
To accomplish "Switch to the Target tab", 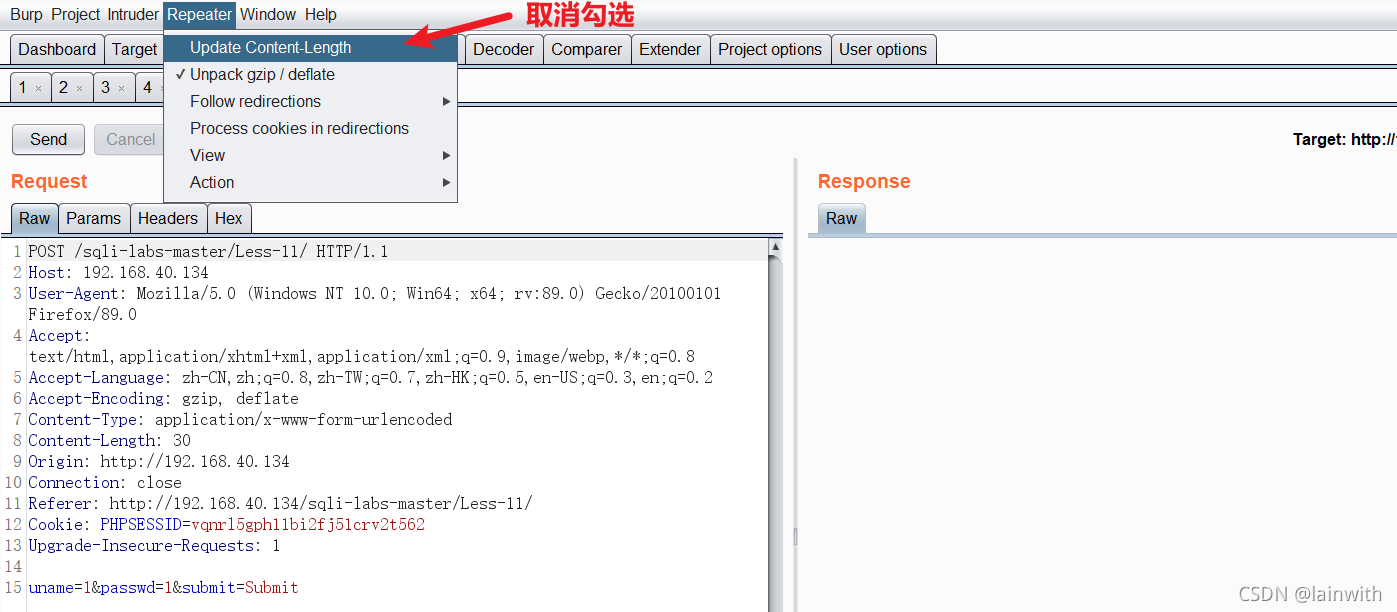I will (134, 50).
